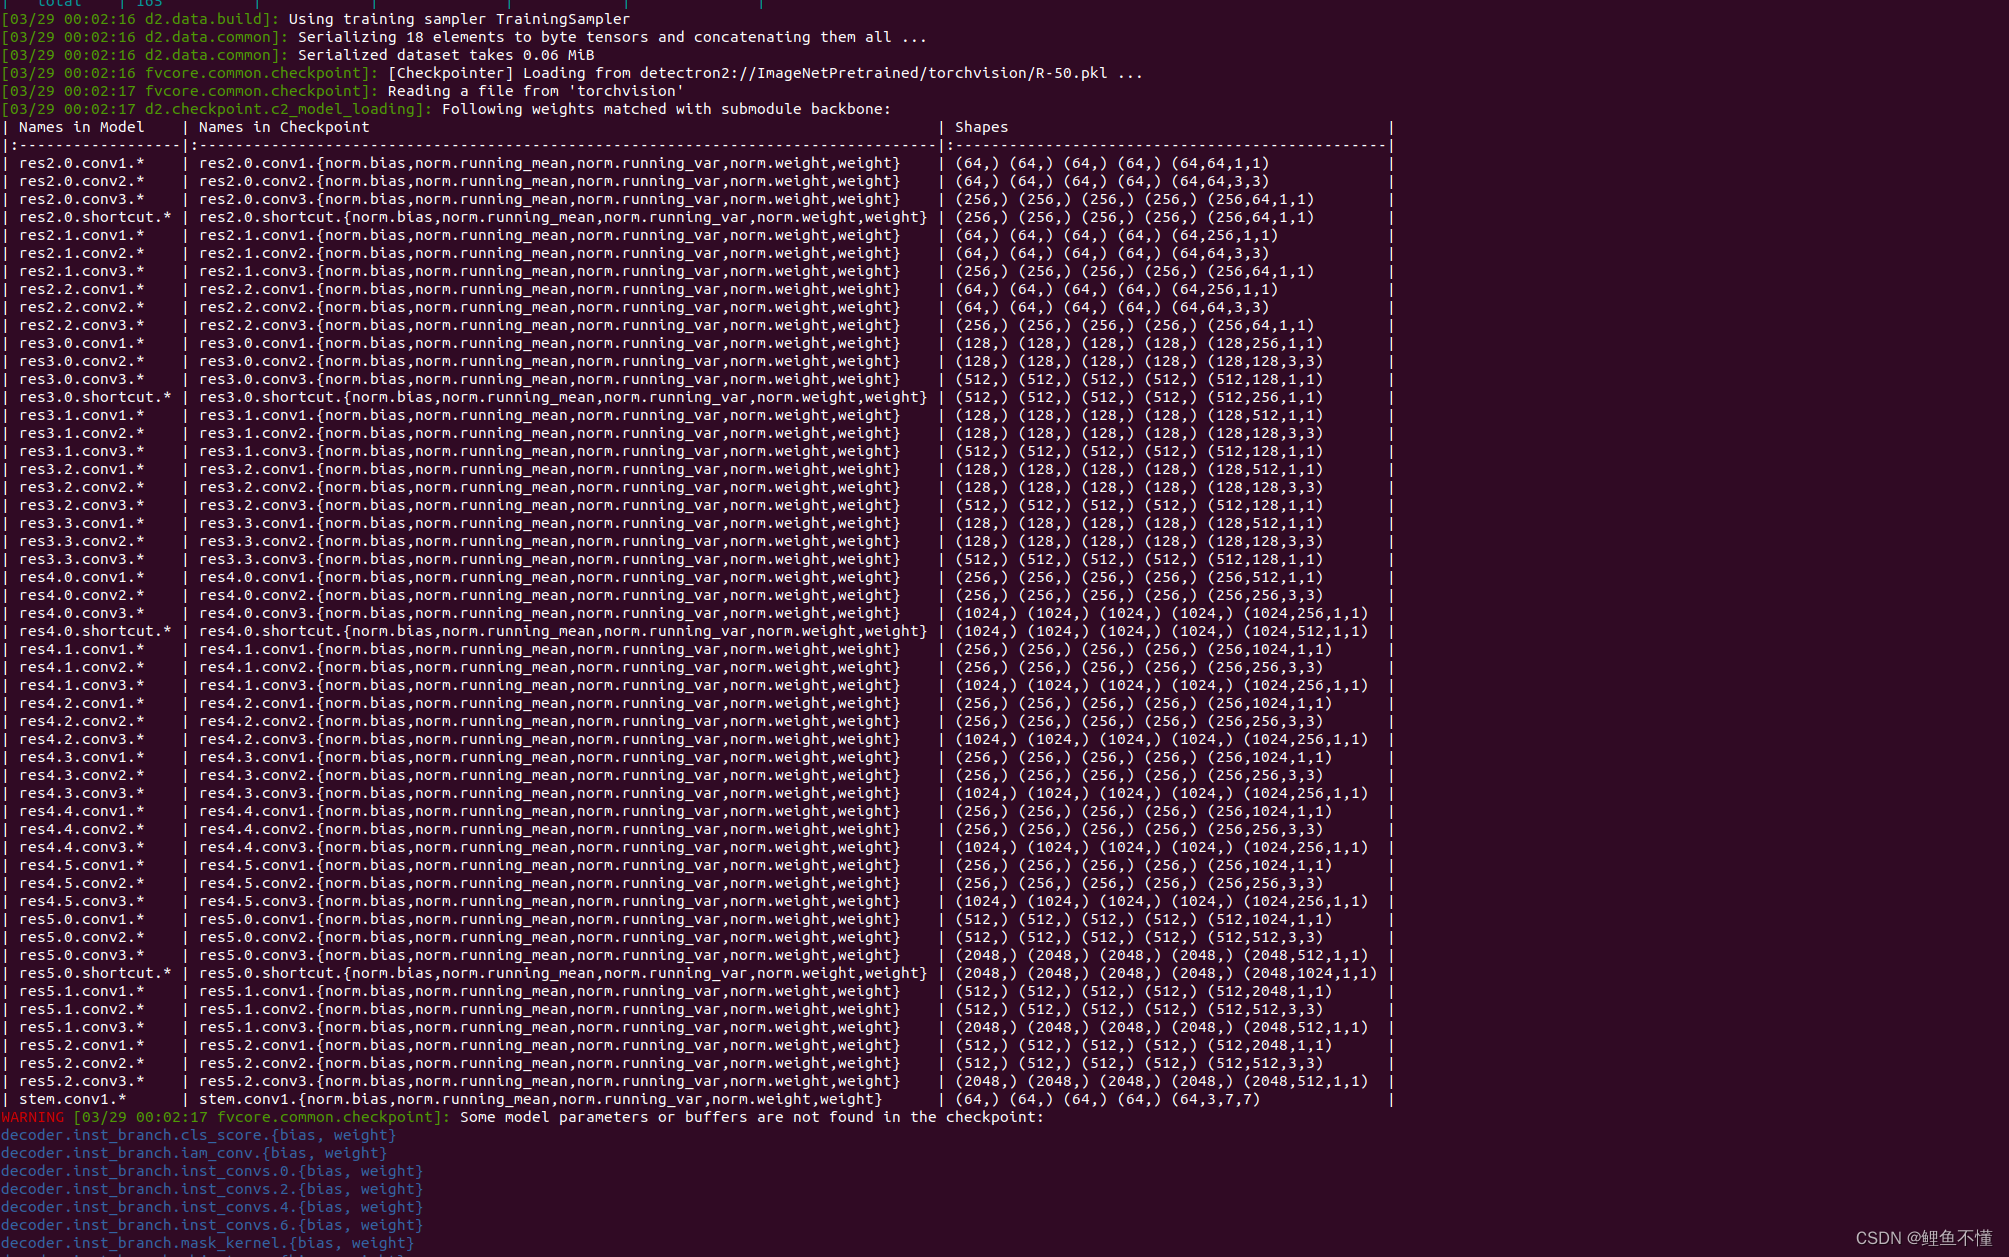Click 'res3.3.conv3.*' in model names column
The image size is (2009, 1257).
click(x=81, y=559)
